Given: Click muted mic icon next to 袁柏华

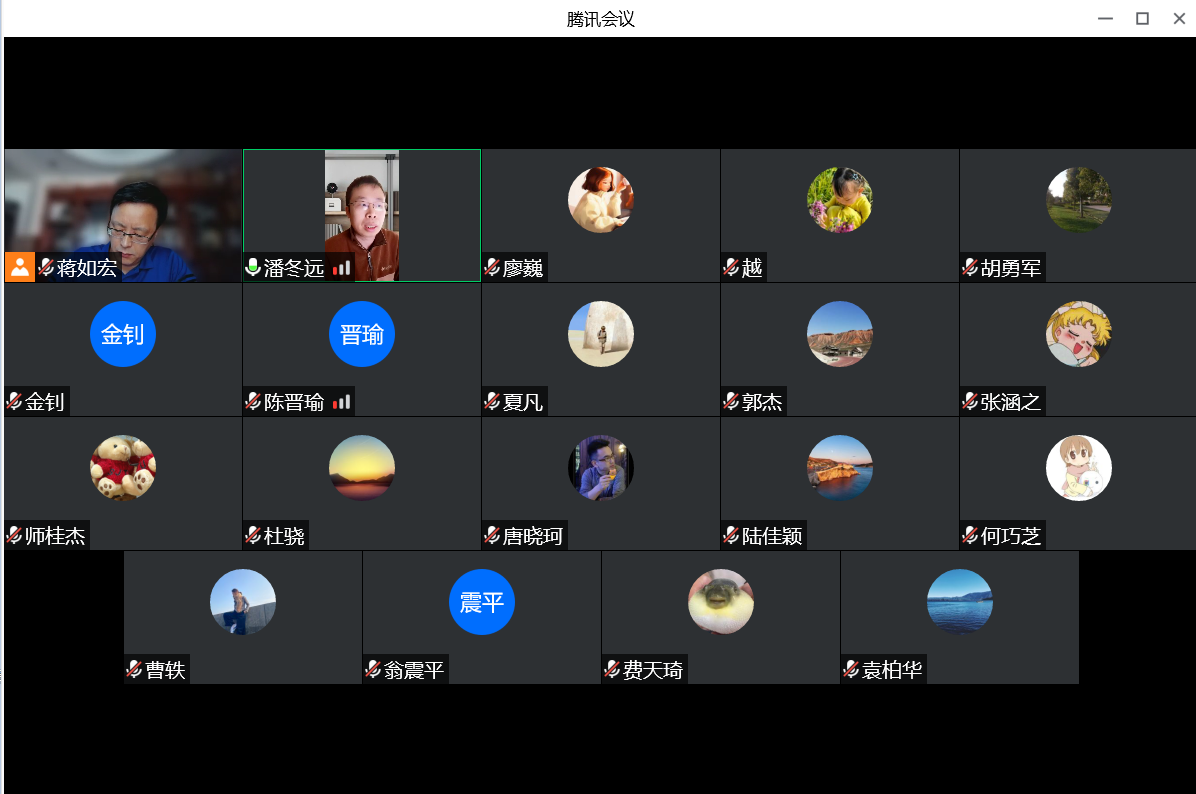Looking at the screenshot, I should [850, 670].
